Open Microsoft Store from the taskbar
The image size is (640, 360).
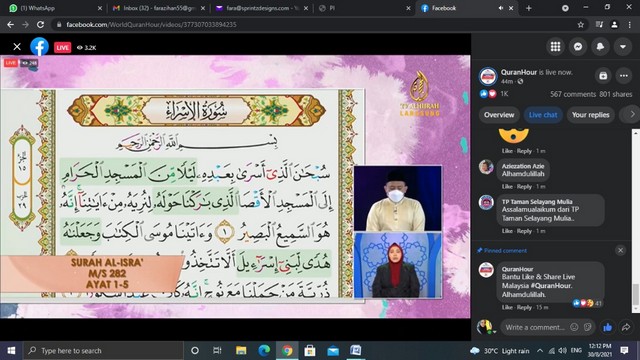pyautogui.click(x=310, y=351)
